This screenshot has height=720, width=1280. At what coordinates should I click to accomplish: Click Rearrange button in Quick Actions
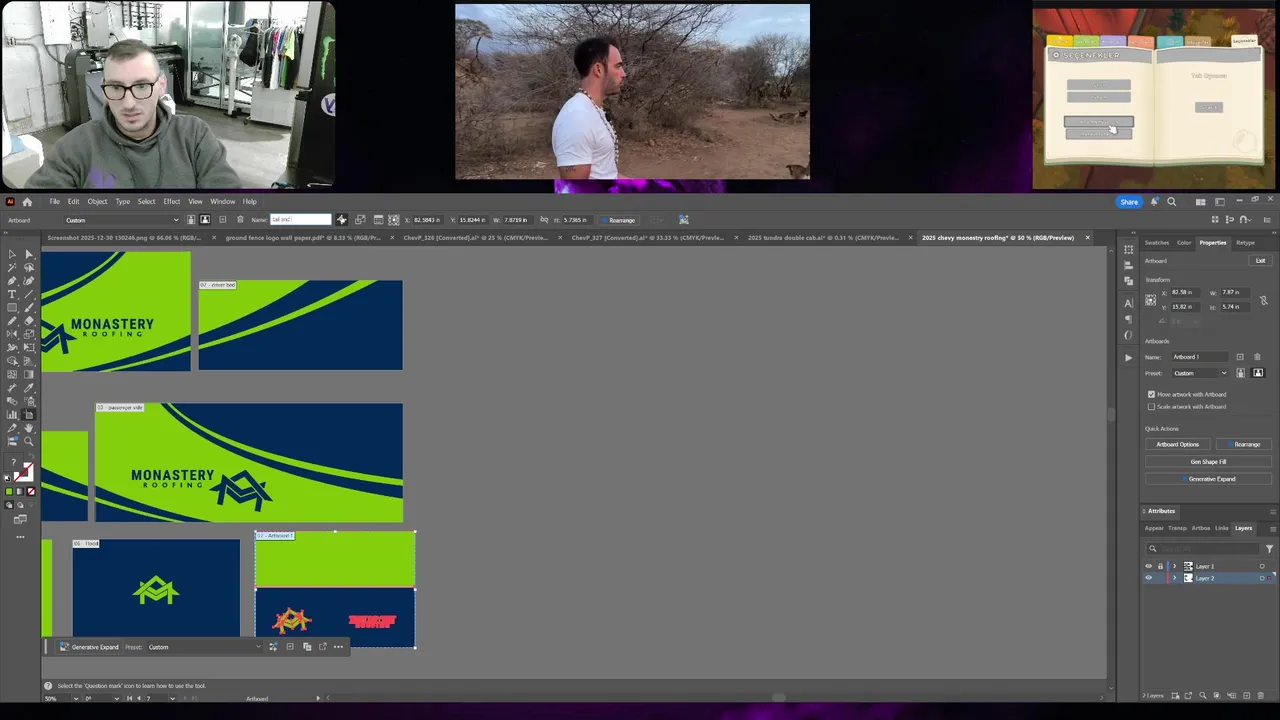(1246, 444)
